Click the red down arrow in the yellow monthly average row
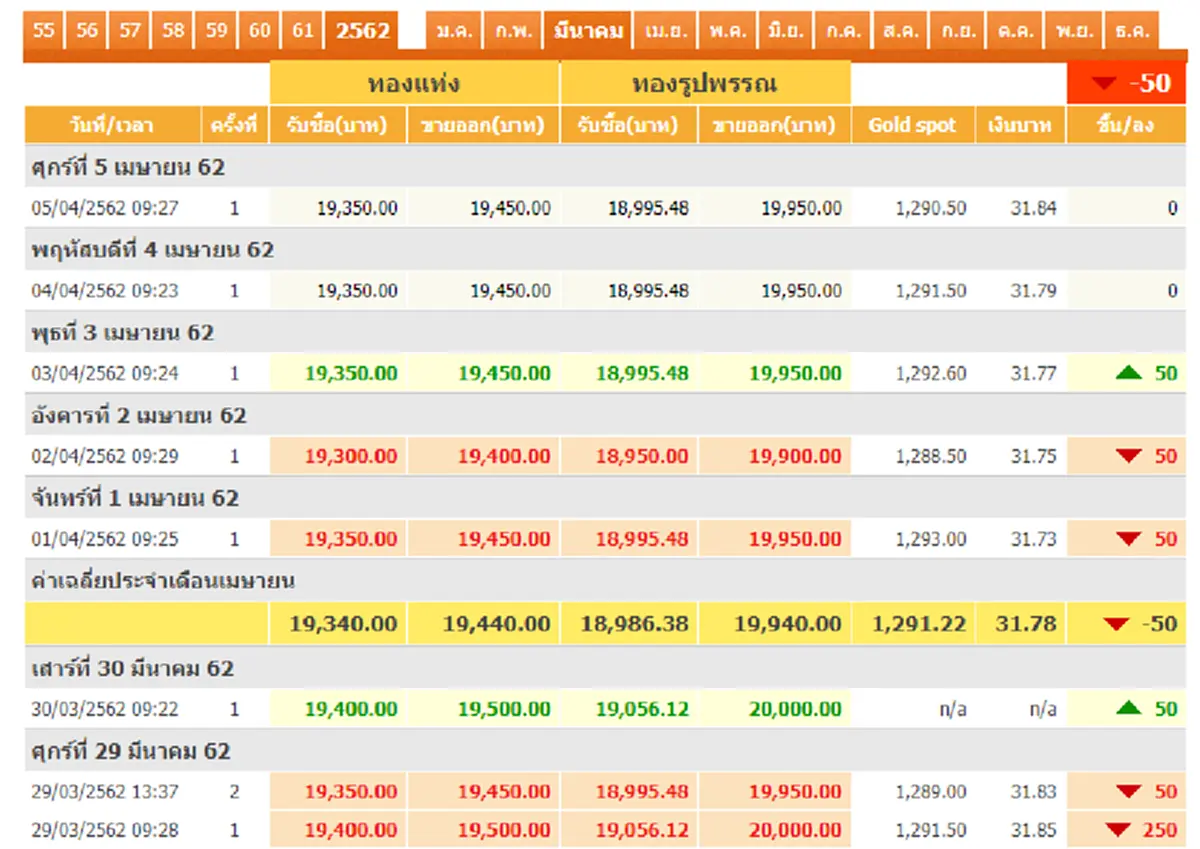 1116,624
